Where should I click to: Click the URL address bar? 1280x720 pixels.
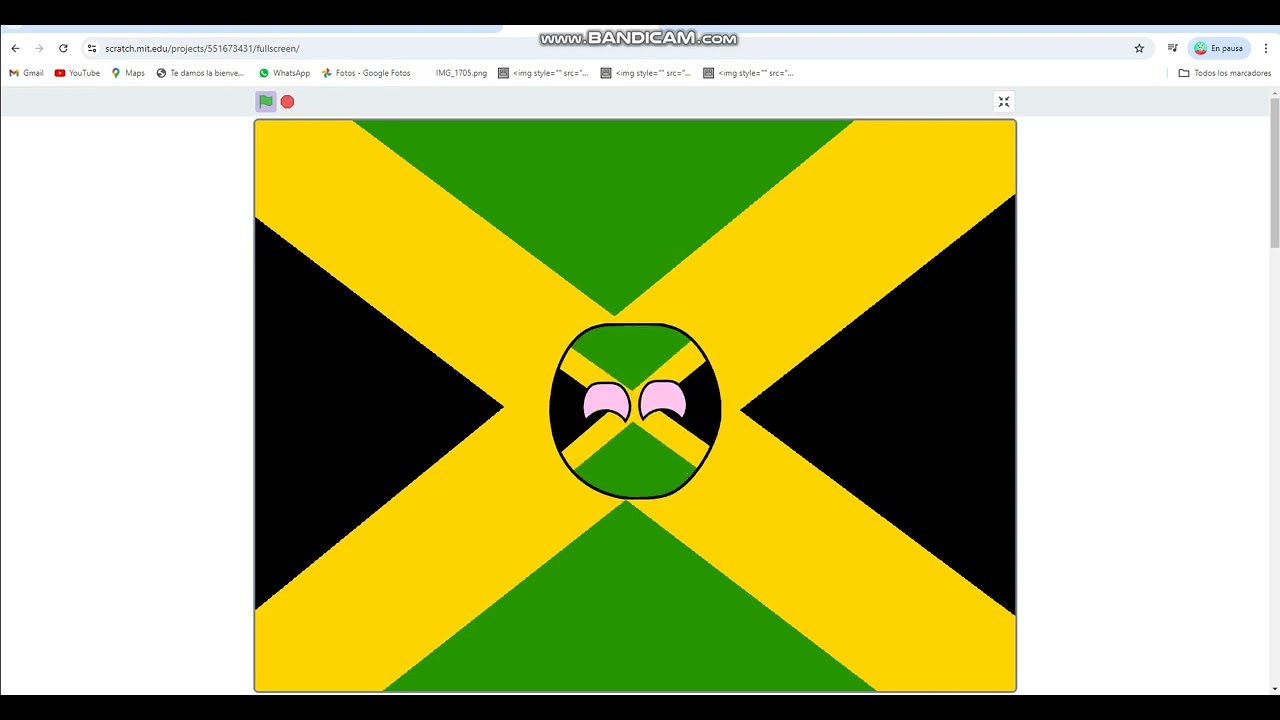tap(618, 48)
